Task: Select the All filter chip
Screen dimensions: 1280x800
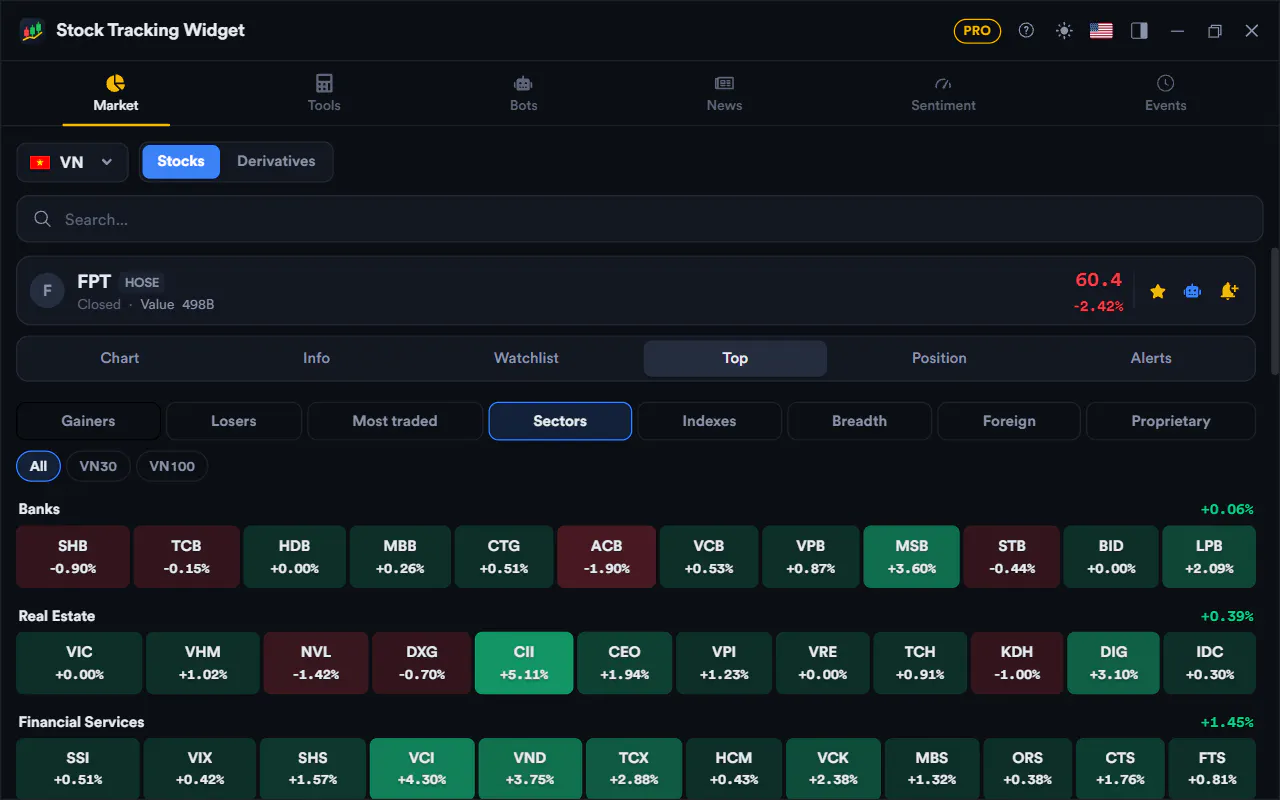Action: [x=38, y=466]
